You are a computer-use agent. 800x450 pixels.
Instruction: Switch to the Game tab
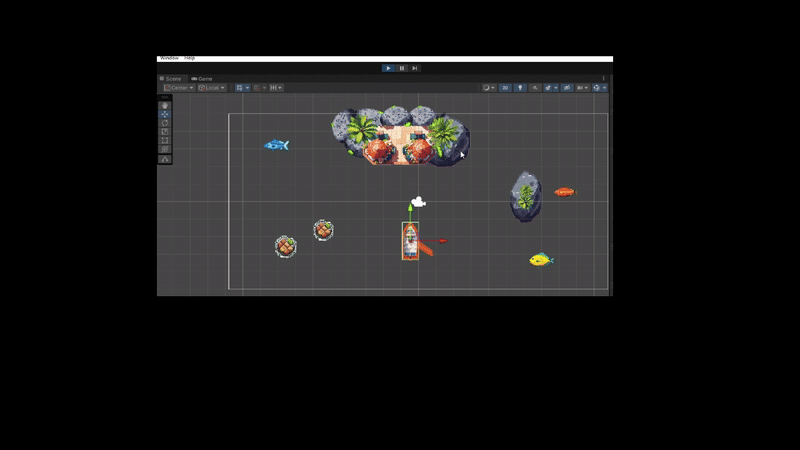click(x=202, y=79)
